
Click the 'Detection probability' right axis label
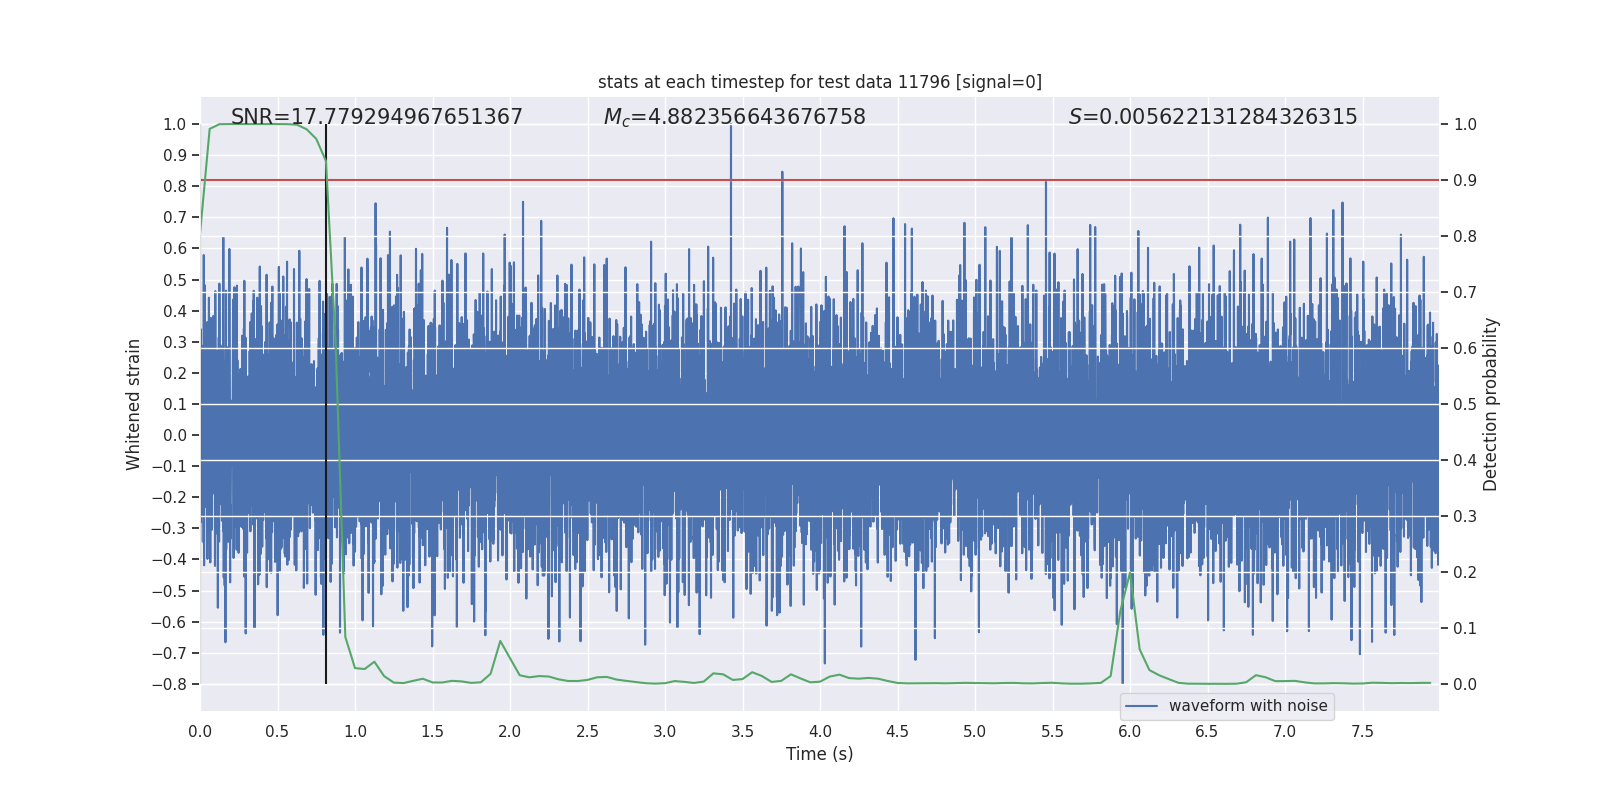coord(1491,404)
